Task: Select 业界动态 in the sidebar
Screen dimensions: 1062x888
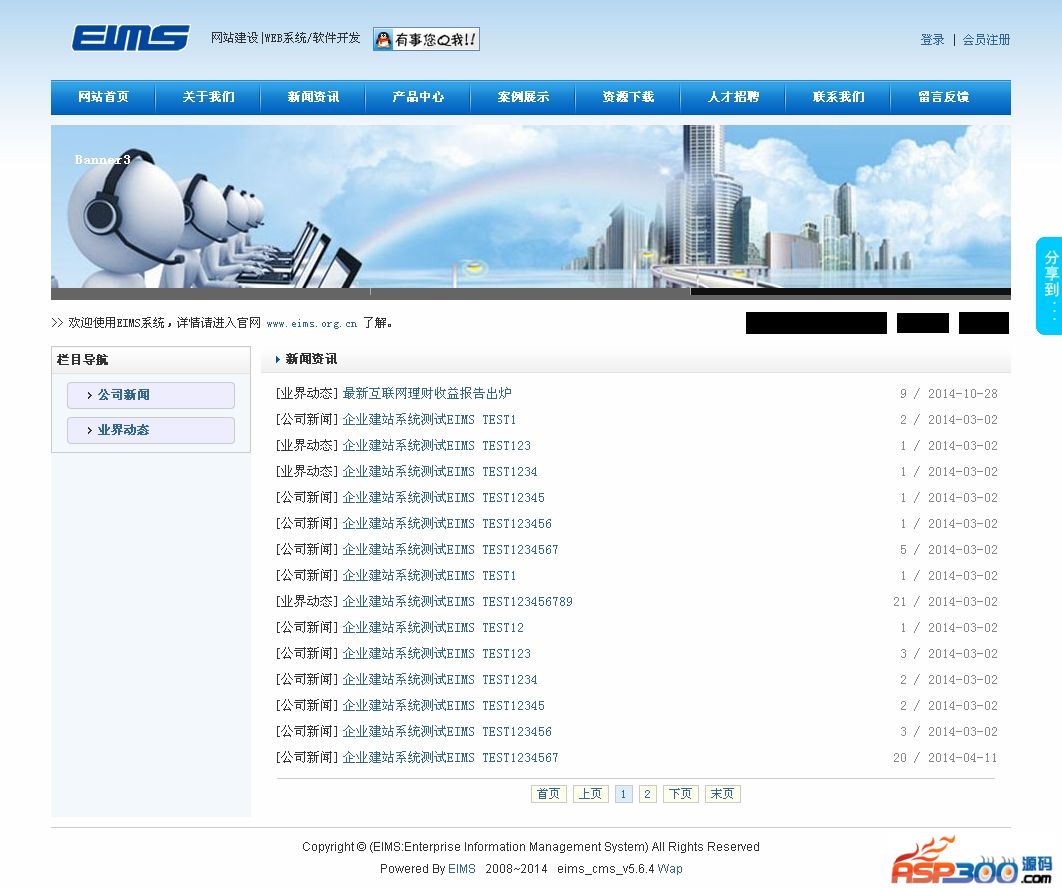Action: (x=151, y=430)
